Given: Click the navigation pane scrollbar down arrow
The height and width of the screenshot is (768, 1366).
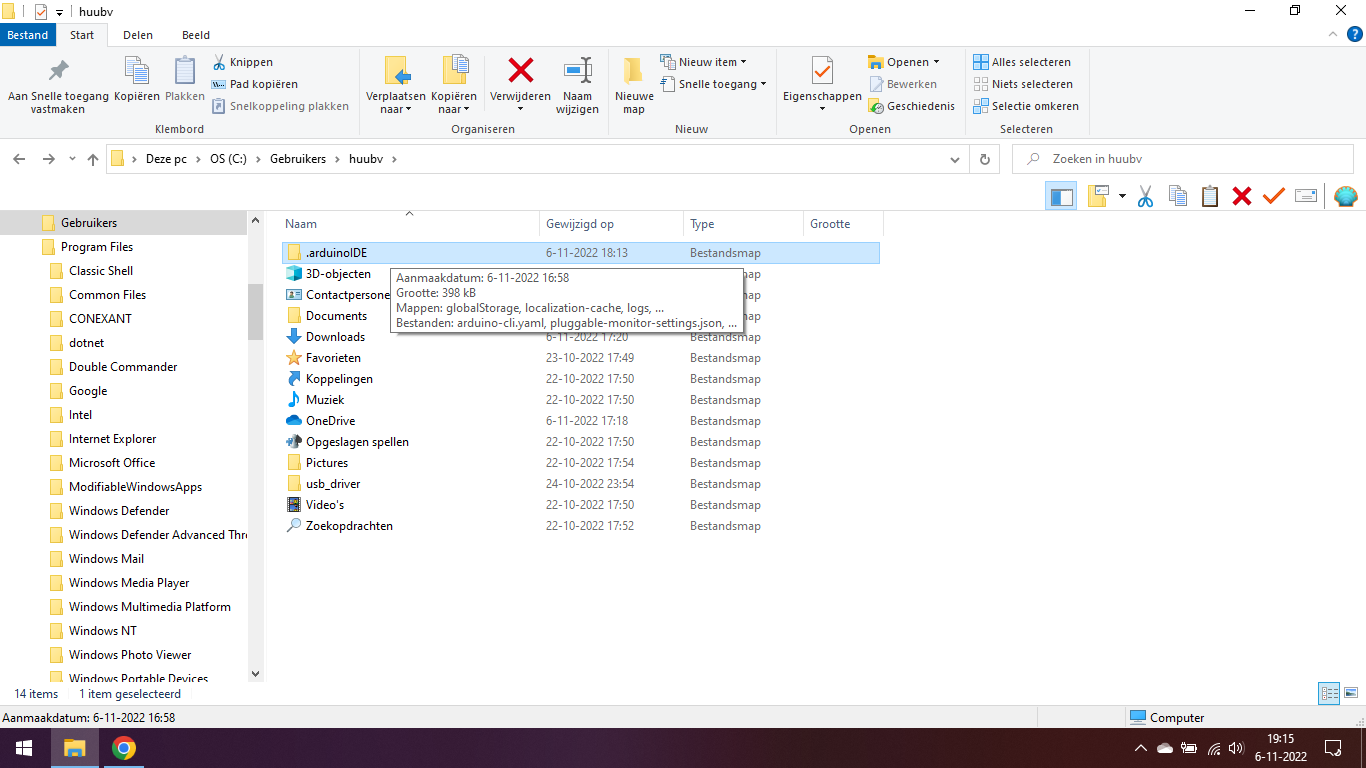Looking at the screenshot, I should coord(255,674).
